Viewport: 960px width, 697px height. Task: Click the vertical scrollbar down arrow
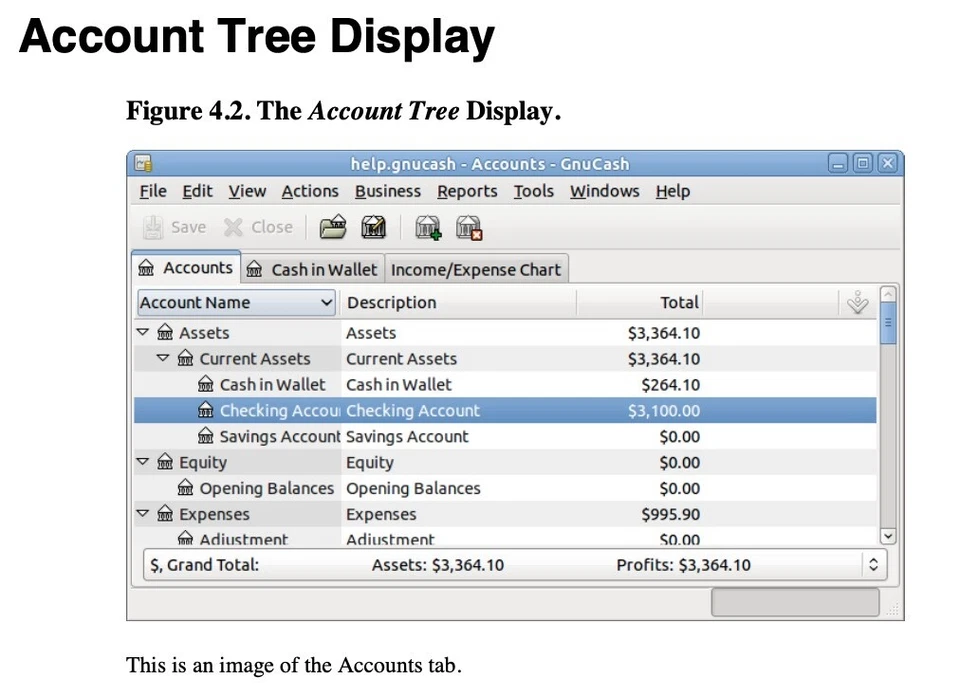[887, 536]
